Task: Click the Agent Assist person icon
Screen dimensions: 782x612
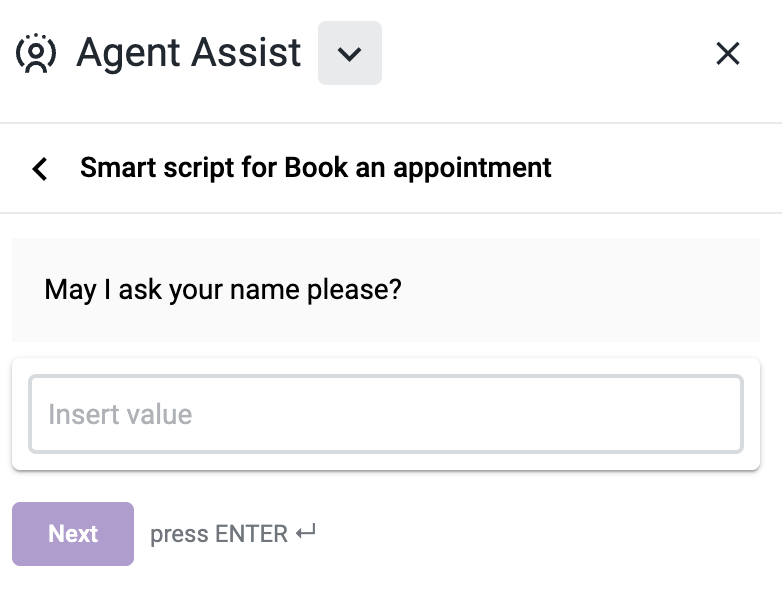Action: coord(36,53)
